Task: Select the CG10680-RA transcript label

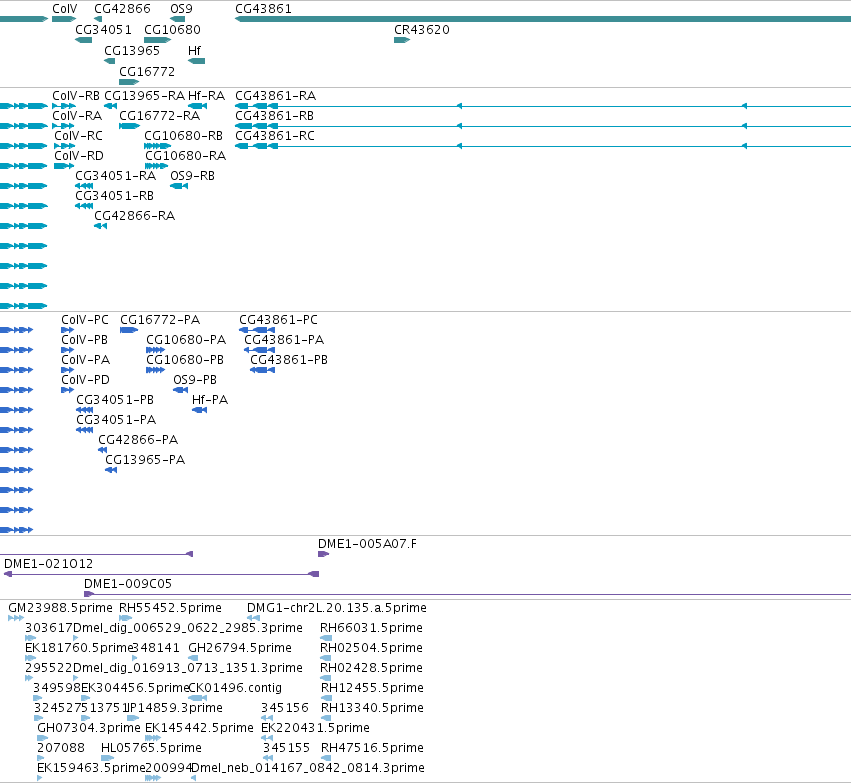Action: tap(185, 156)
